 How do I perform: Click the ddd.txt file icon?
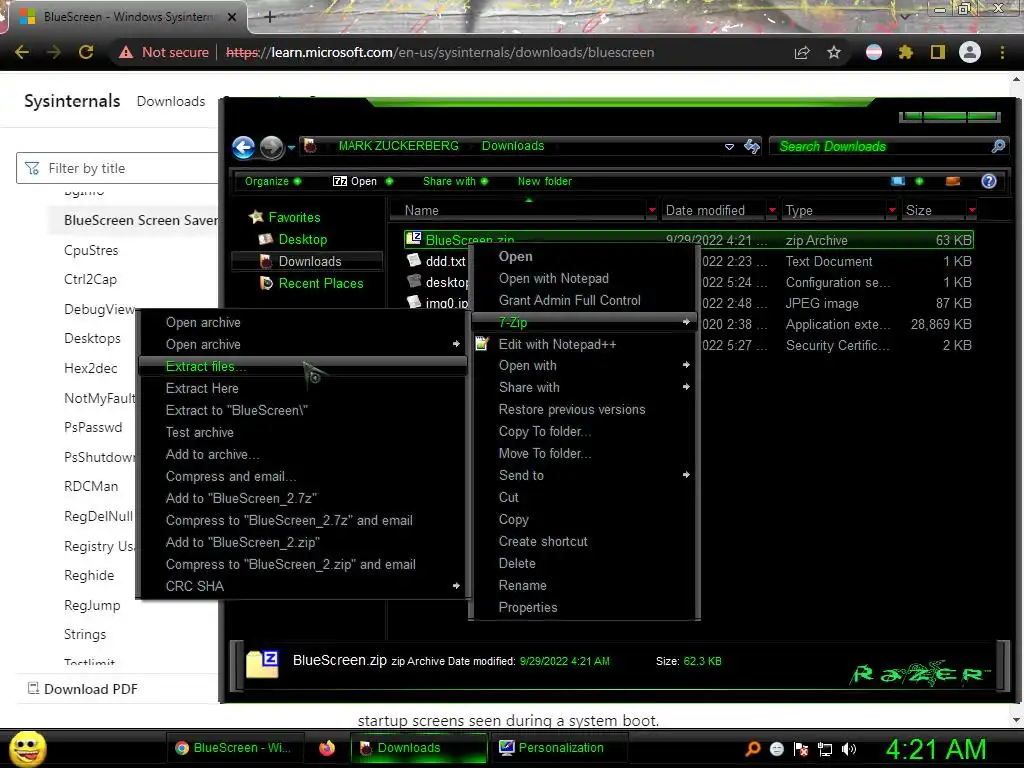click(414, 260)
